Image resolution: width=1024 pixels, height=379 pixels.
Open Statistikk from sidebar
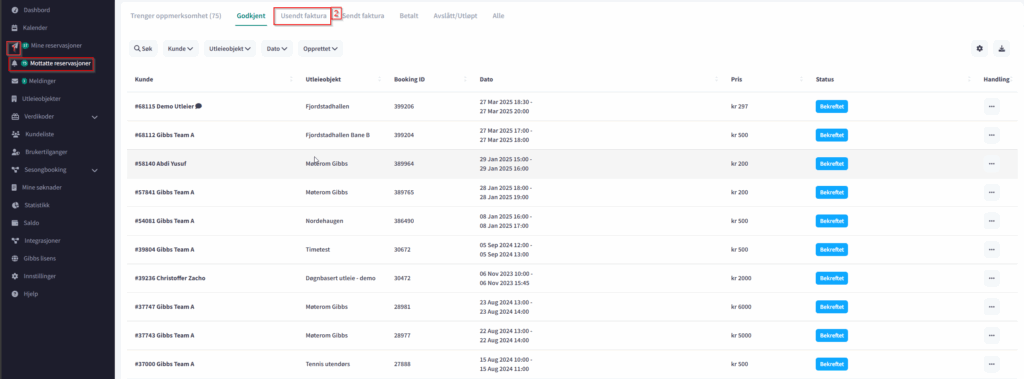tap(36, 205)
